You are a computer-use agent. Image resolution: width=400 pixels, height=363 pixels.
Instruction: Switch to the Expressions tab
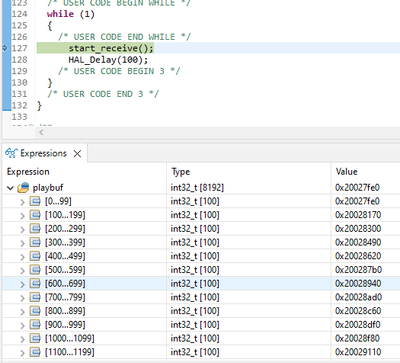(43, 153)
